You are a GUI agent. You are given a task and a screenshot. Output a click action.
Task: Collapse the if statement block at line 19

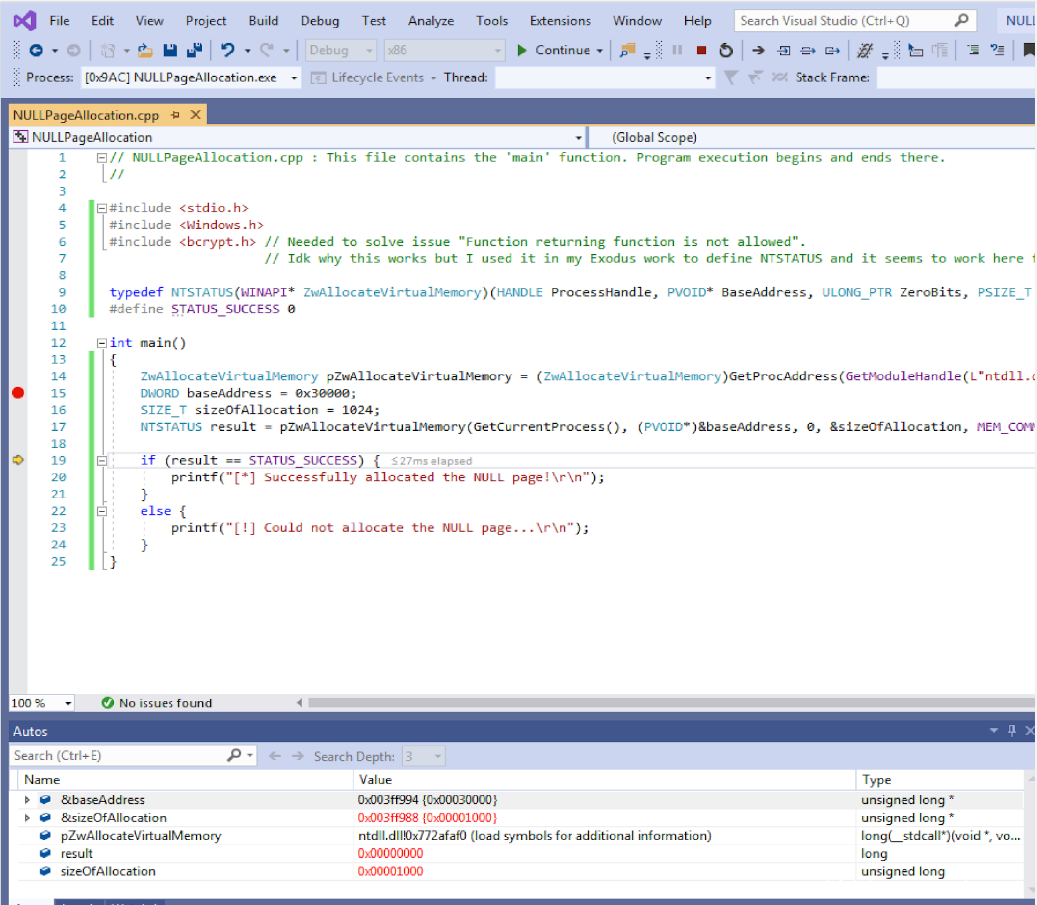pos(101,460)
